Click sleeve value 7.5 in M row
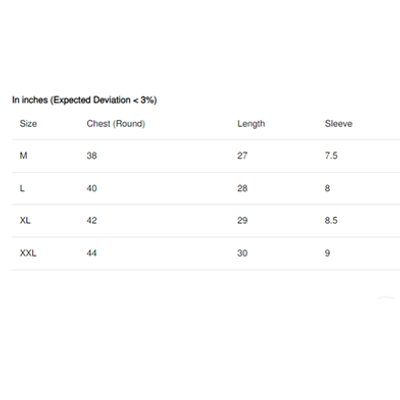 tap(331, 156)
